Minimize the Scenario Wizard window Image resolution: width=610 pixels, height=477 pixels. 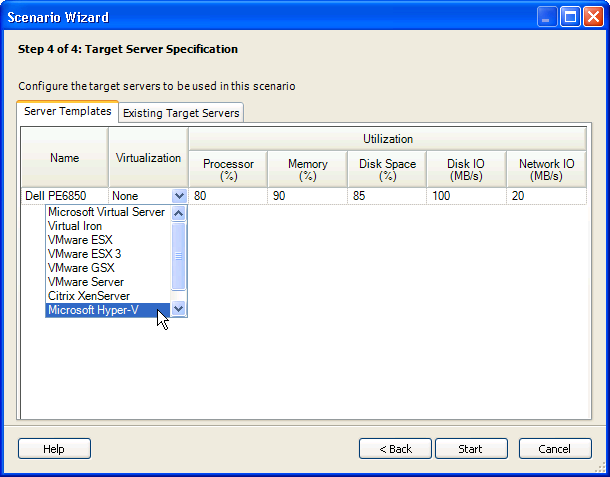547,17
